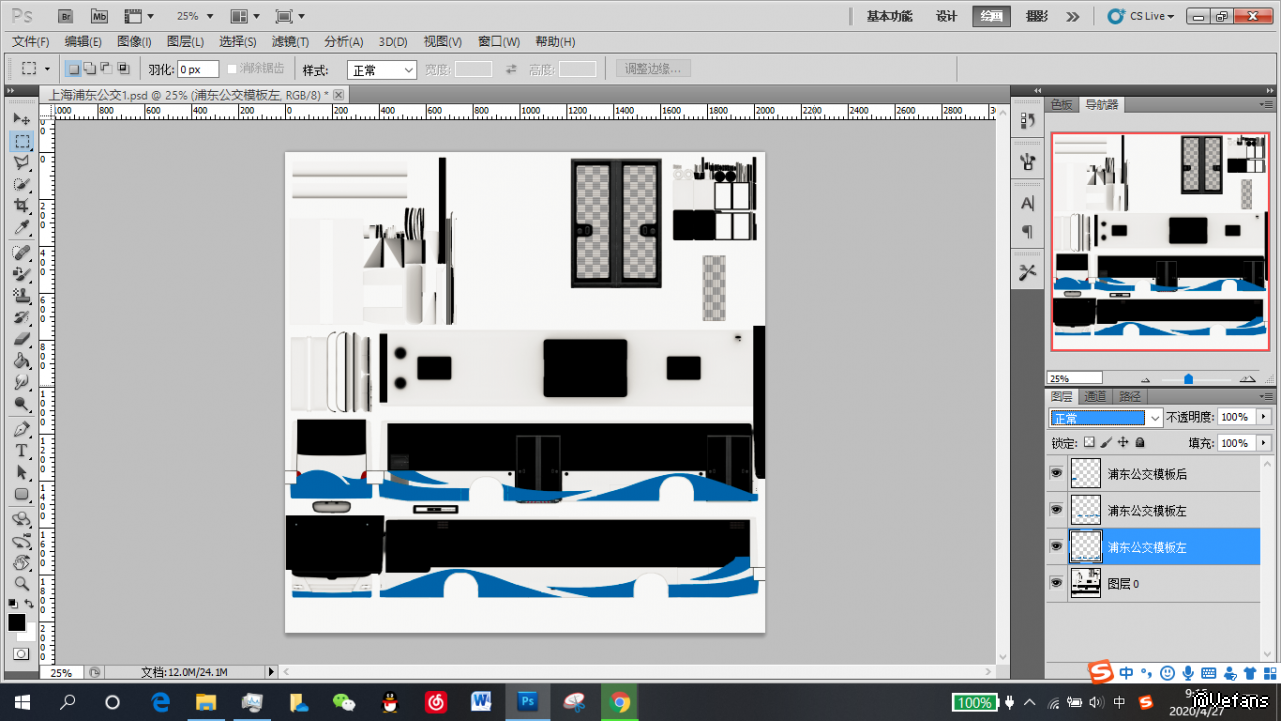Click the 基本功能 workspace button
The image size is (1281, 721).
pos(889,16)
